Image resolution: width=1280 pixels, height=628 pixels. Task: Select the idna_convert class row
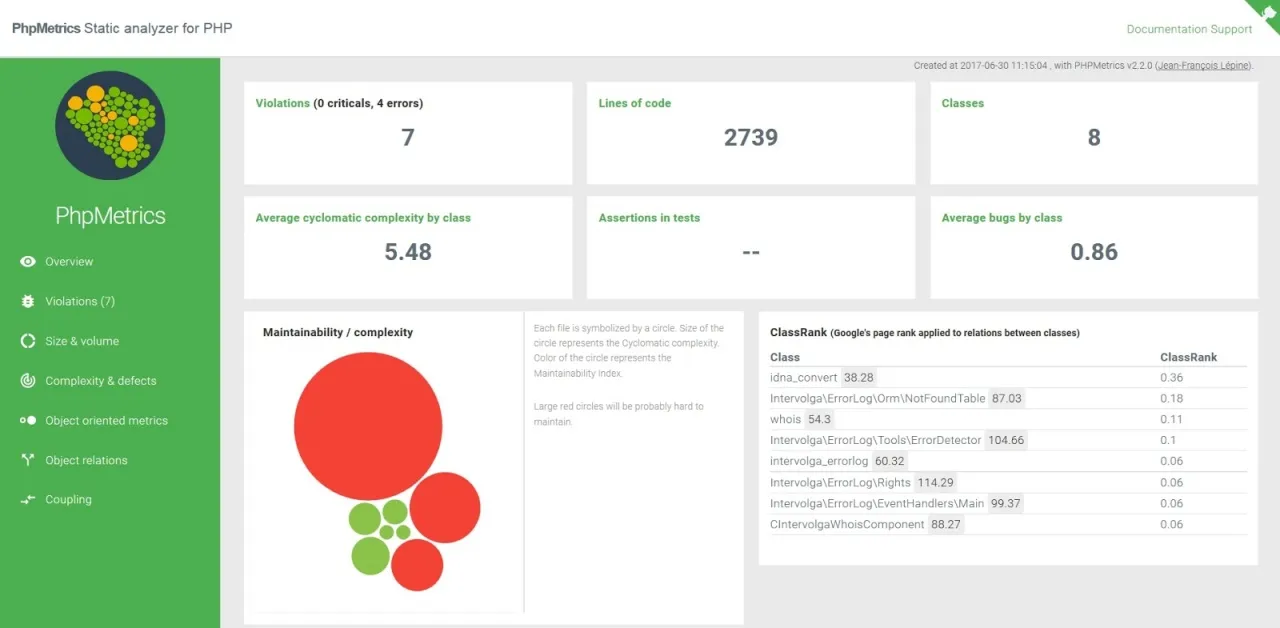pyautogui.click(x=804, y=378)
